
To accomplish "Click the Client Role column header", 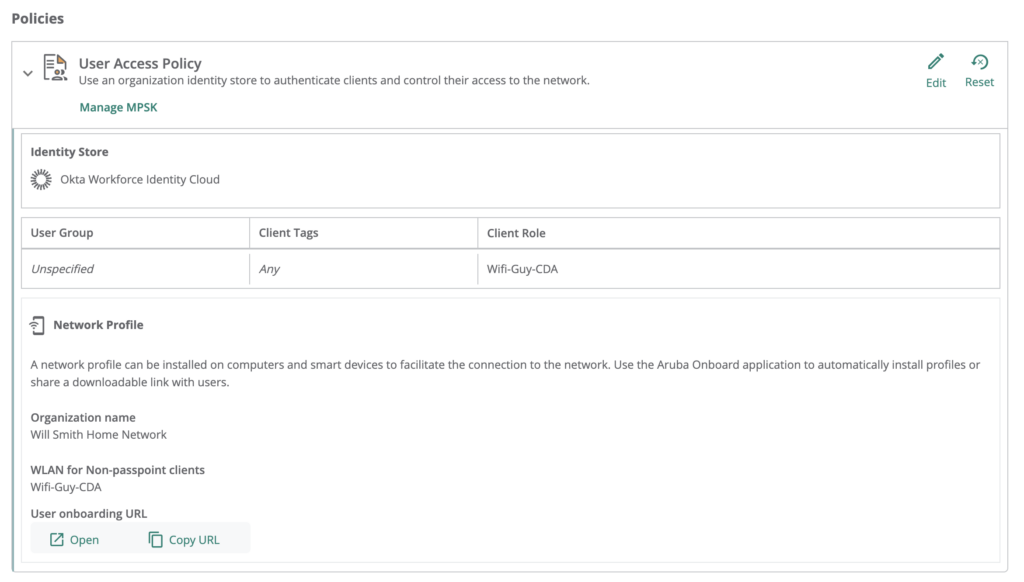I will (x=516, y=233).
